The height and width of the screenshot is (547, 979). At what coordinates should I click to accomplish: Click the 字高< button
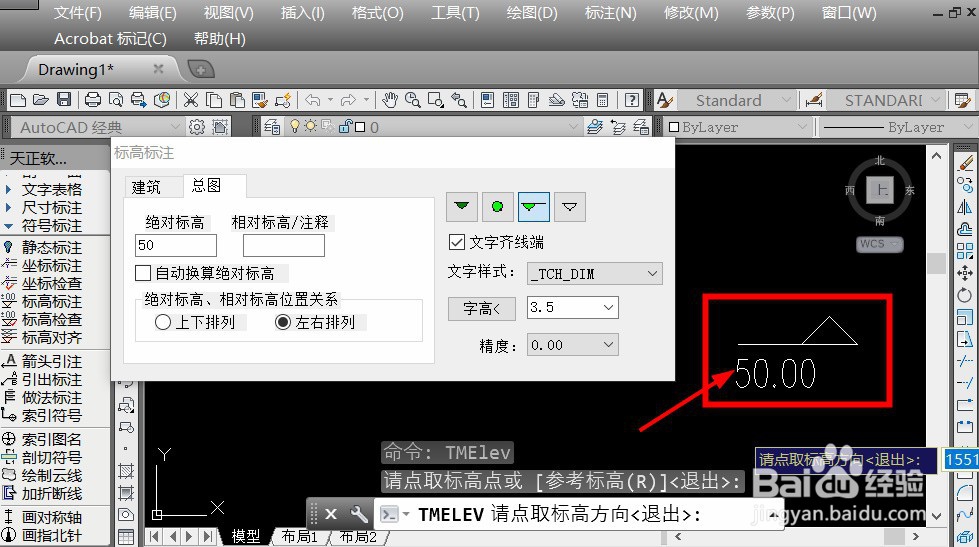coord(481,308)
